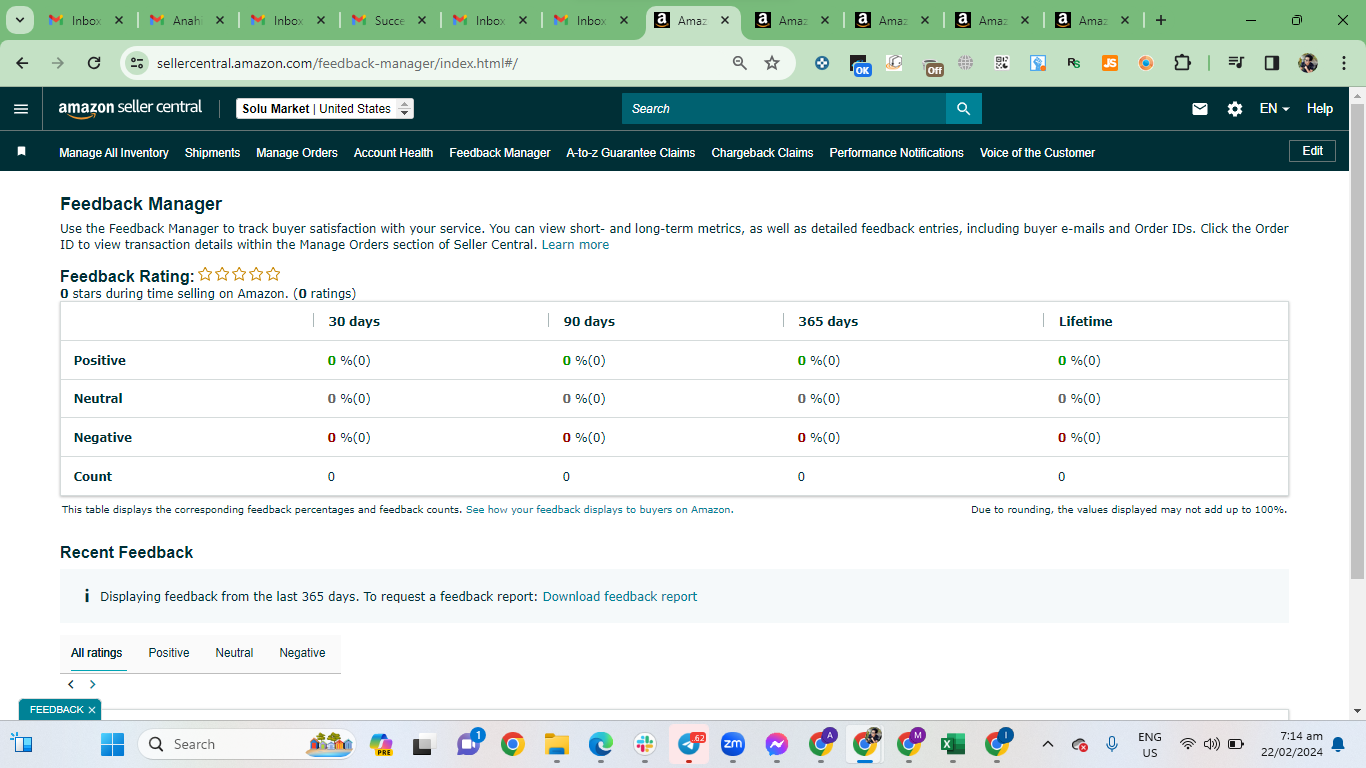Go to Shipments in the navigation bar
Image resolution: width=1366 pixels, height=768 pixels.
tap(212, 153)
